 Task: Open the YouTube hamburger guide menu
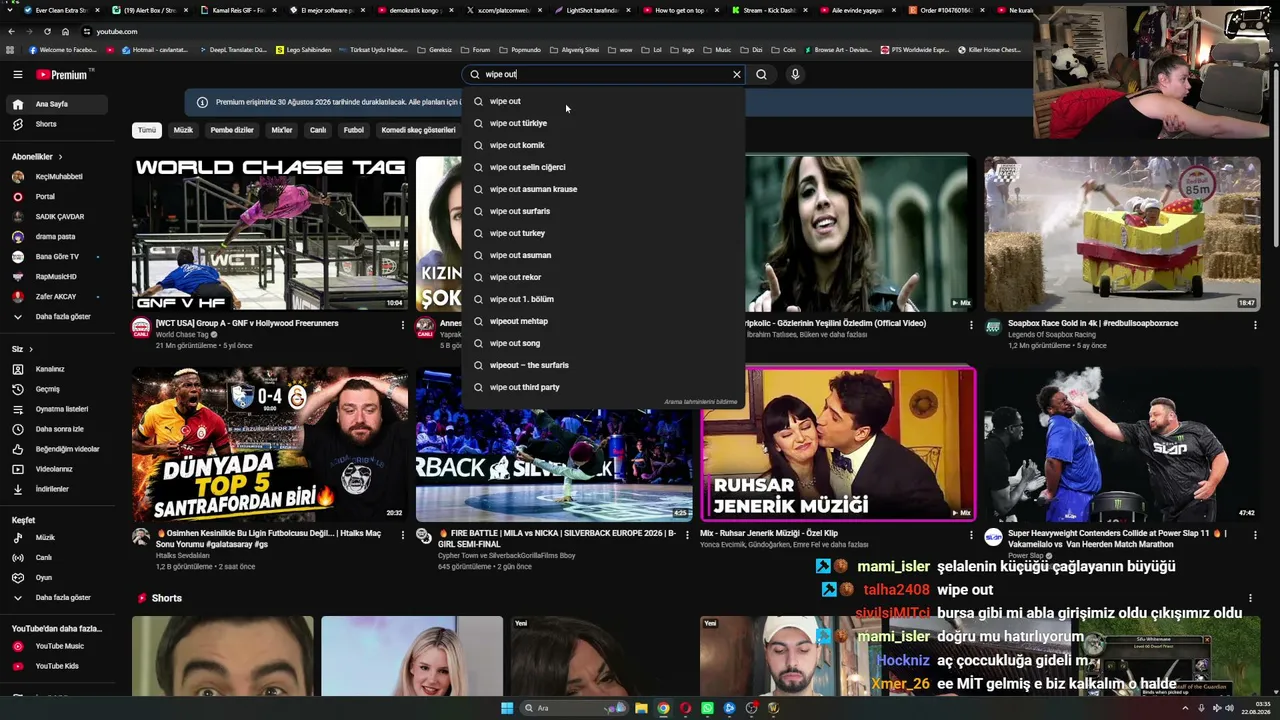pyautogui.click(x=17, y=74)
